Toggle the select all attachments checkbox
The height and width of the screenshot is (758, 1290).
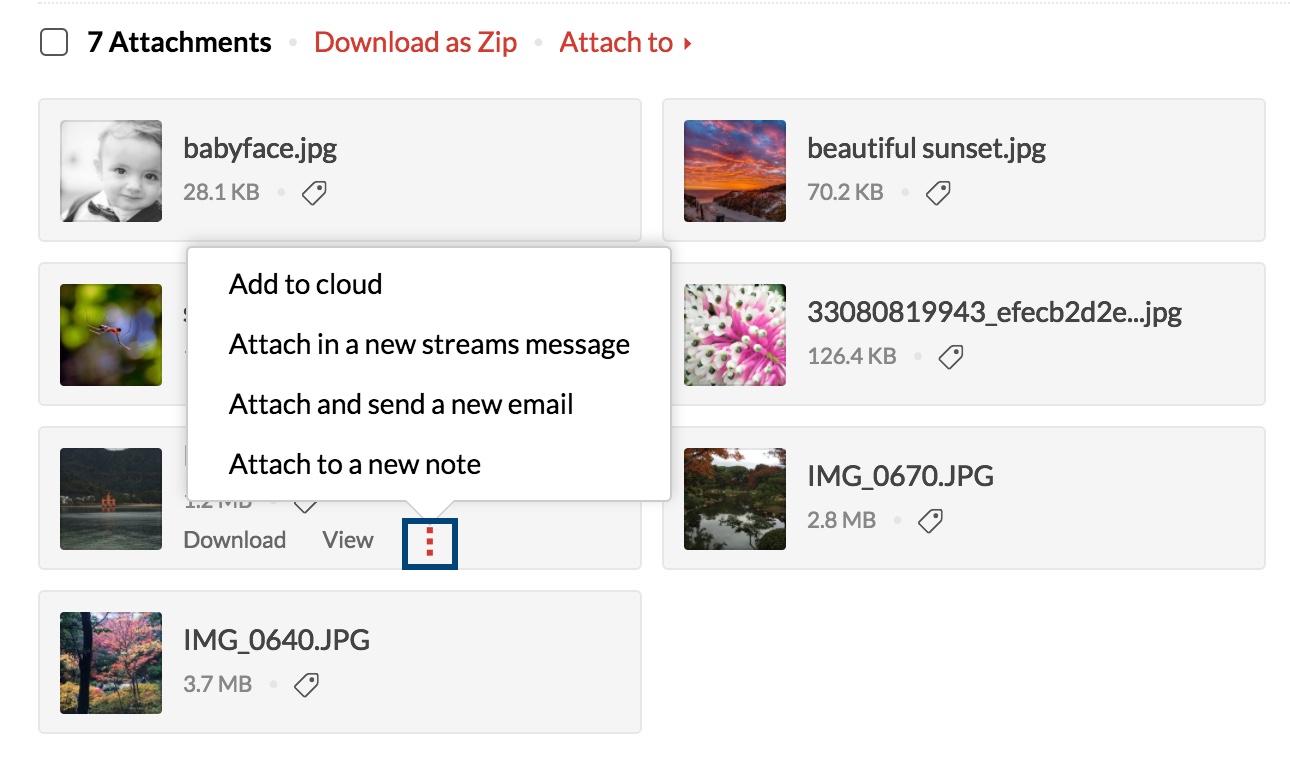[x=54, y=43]
